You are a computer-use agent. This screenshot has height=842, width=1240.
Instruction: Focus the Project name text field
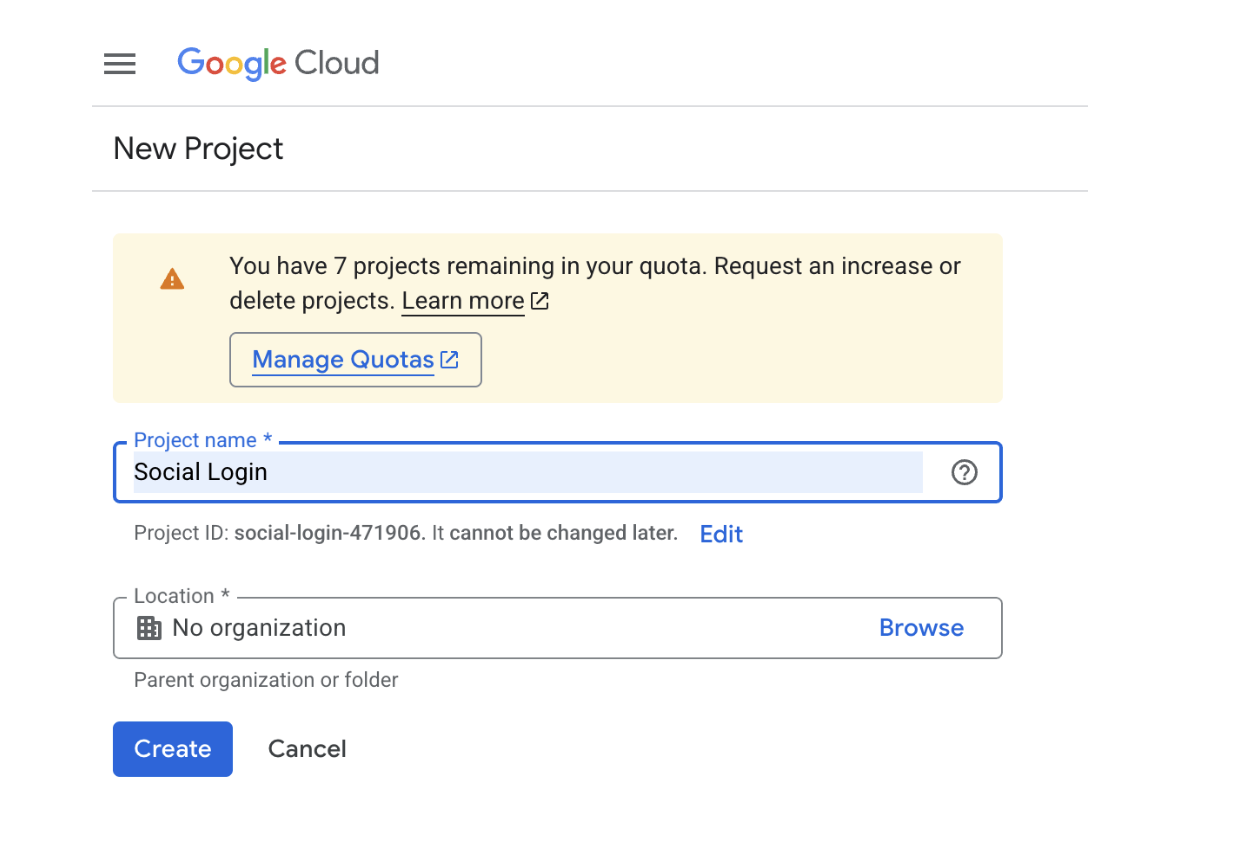[528, 472]
